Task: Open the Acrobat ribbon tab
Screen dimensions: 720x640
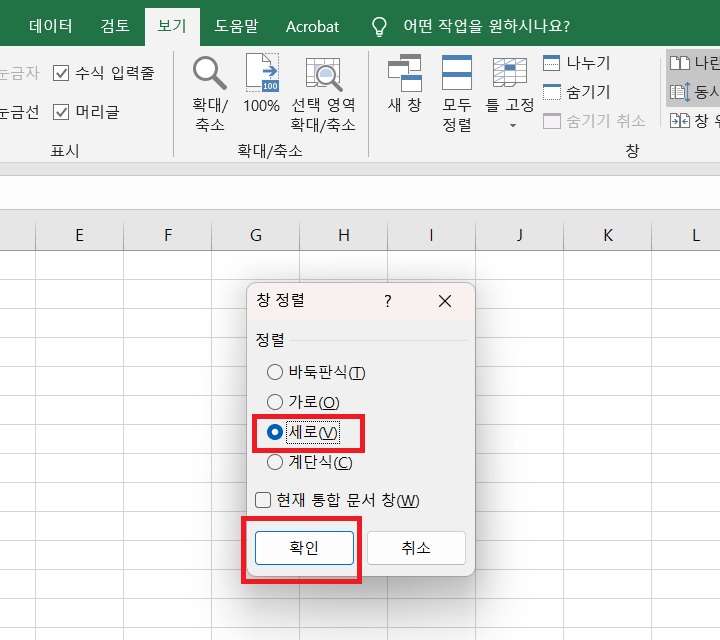Action: click(x=312, y=26)
